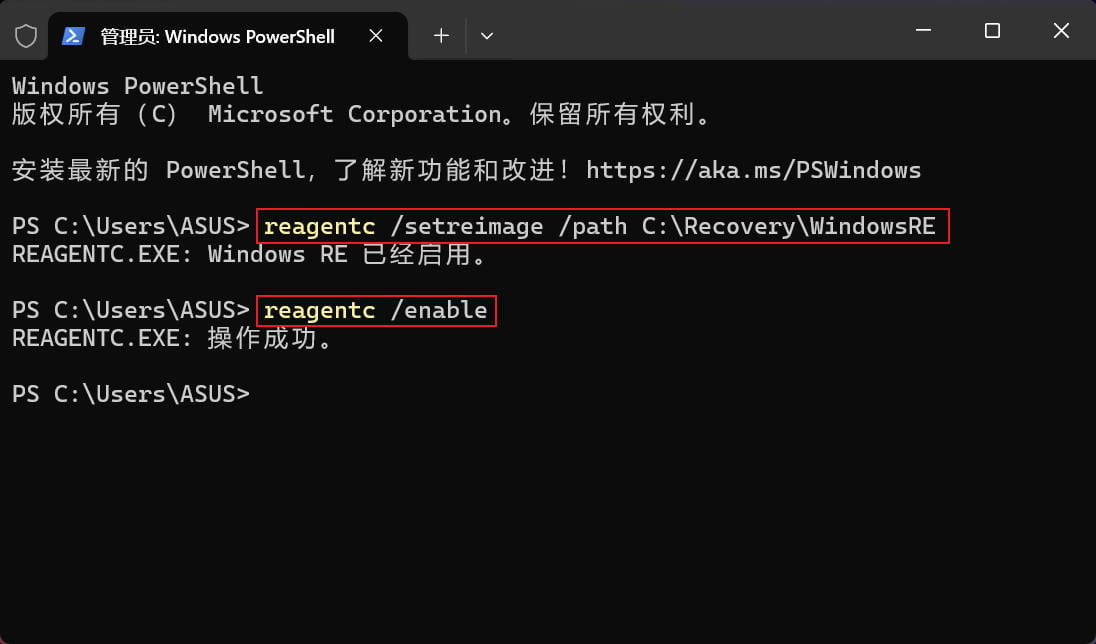The image size is (1096, 644).
Task: Click the reagentc /enable command text
Action: [376, 311]
